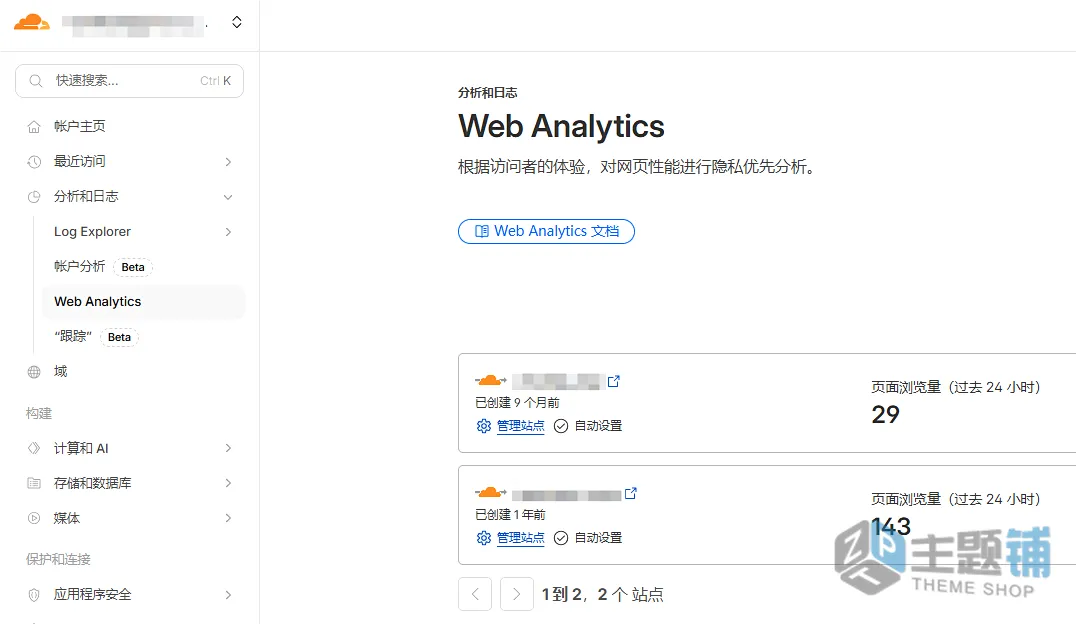
Task: Open the "跟踪" Beta item
Action: click(x=72, y=336)
